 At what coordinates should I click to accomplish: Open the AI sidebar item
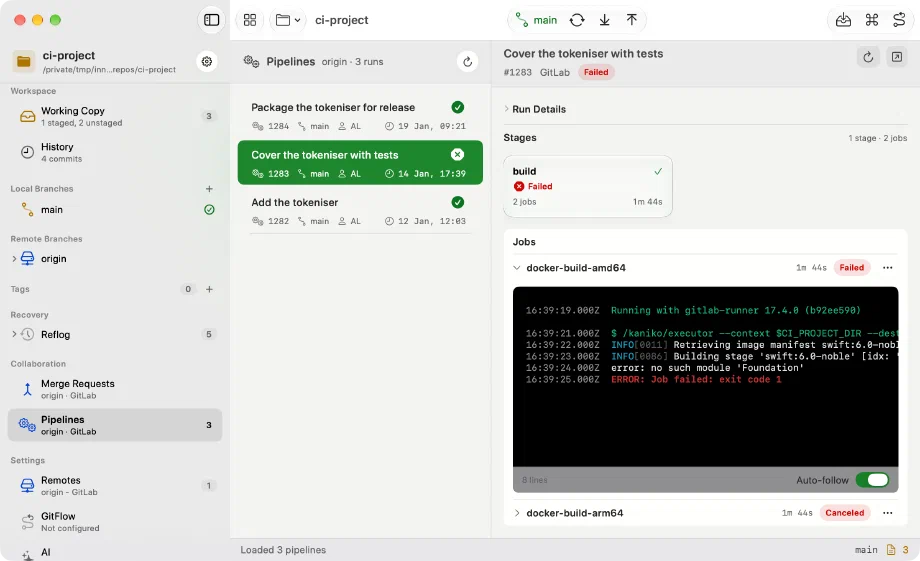115,552
